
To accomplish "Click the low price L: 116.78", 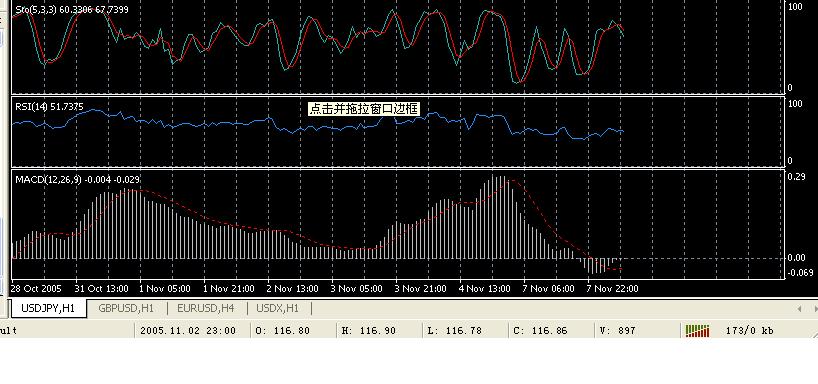I will pos(454,331).
